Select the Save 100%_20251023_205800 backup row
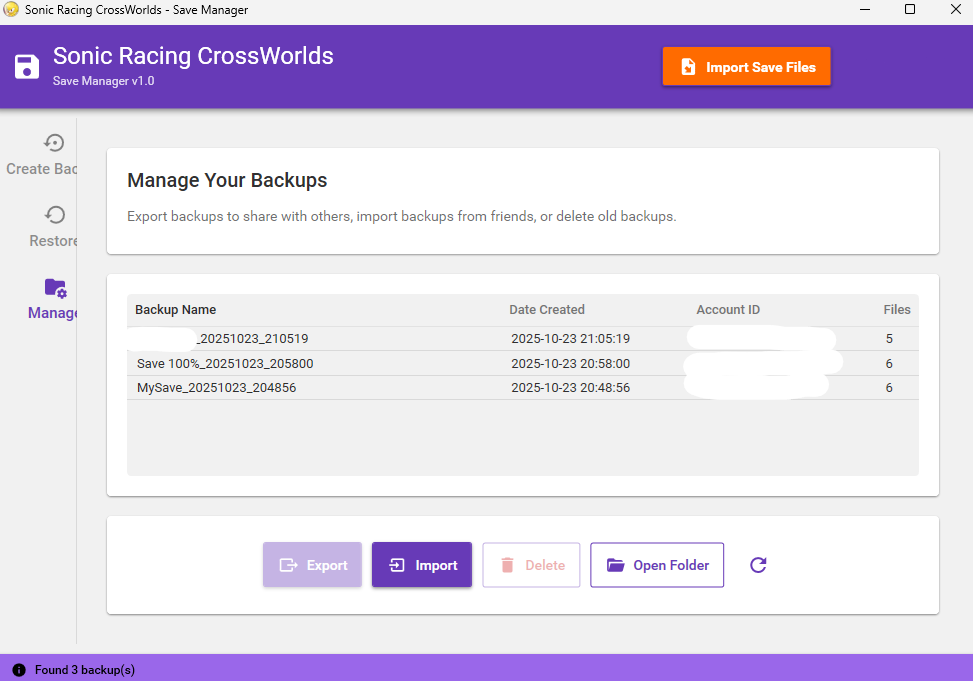973x681 pixels. pos(400,363)
